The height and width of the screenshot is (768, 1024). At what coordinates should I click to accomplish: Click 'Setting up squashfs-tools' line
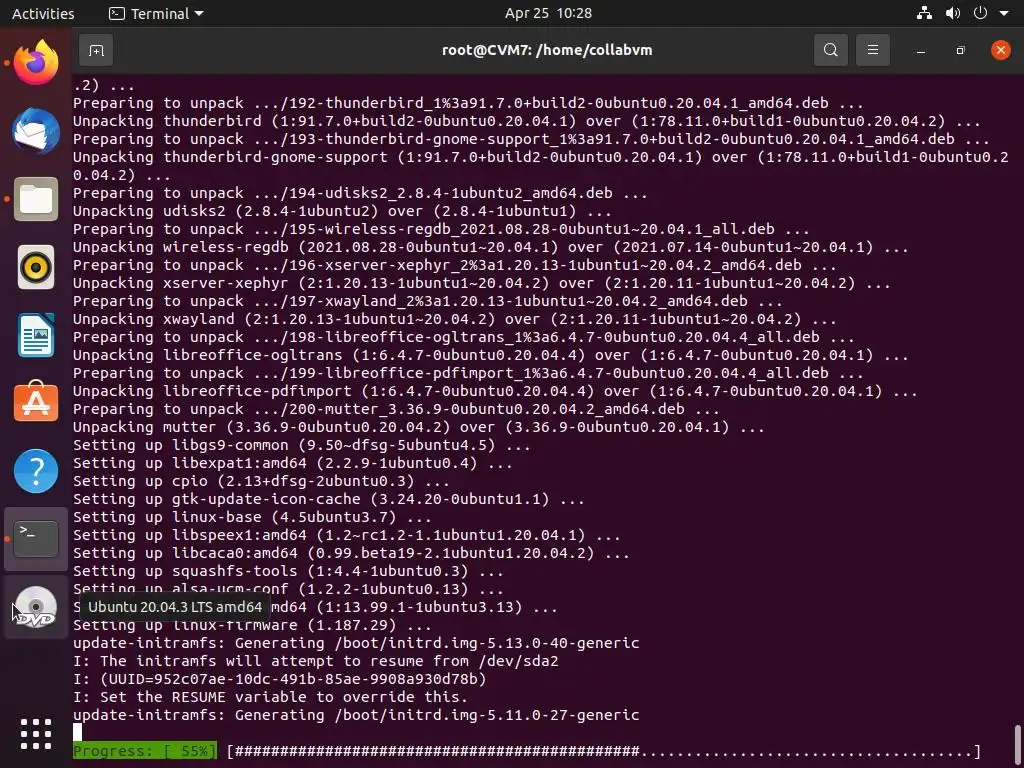(x=288, y=571)
